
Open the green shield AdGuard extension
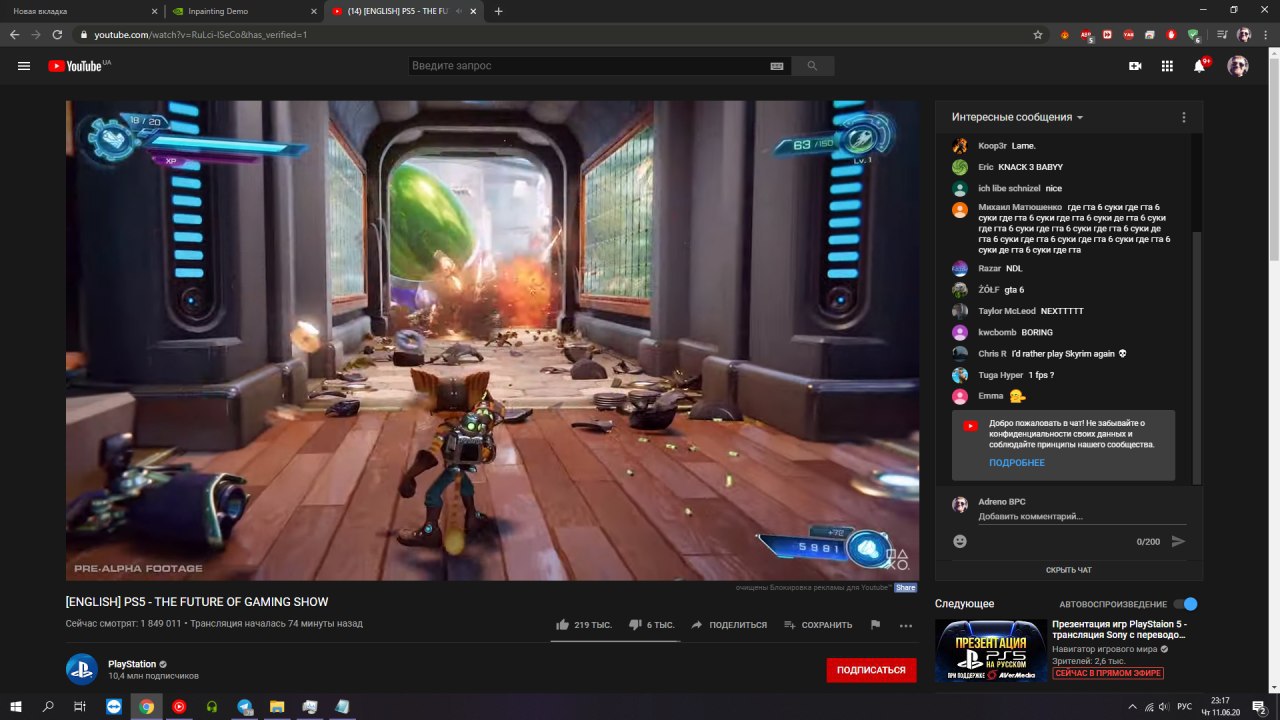coord(1194,35)
